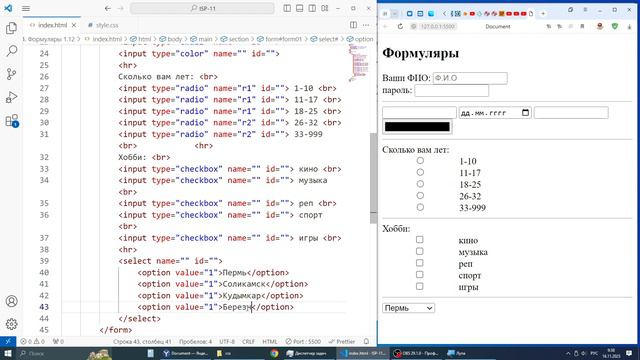
Task: Click the пароль password input field
Action: click(x=451, y=90)
